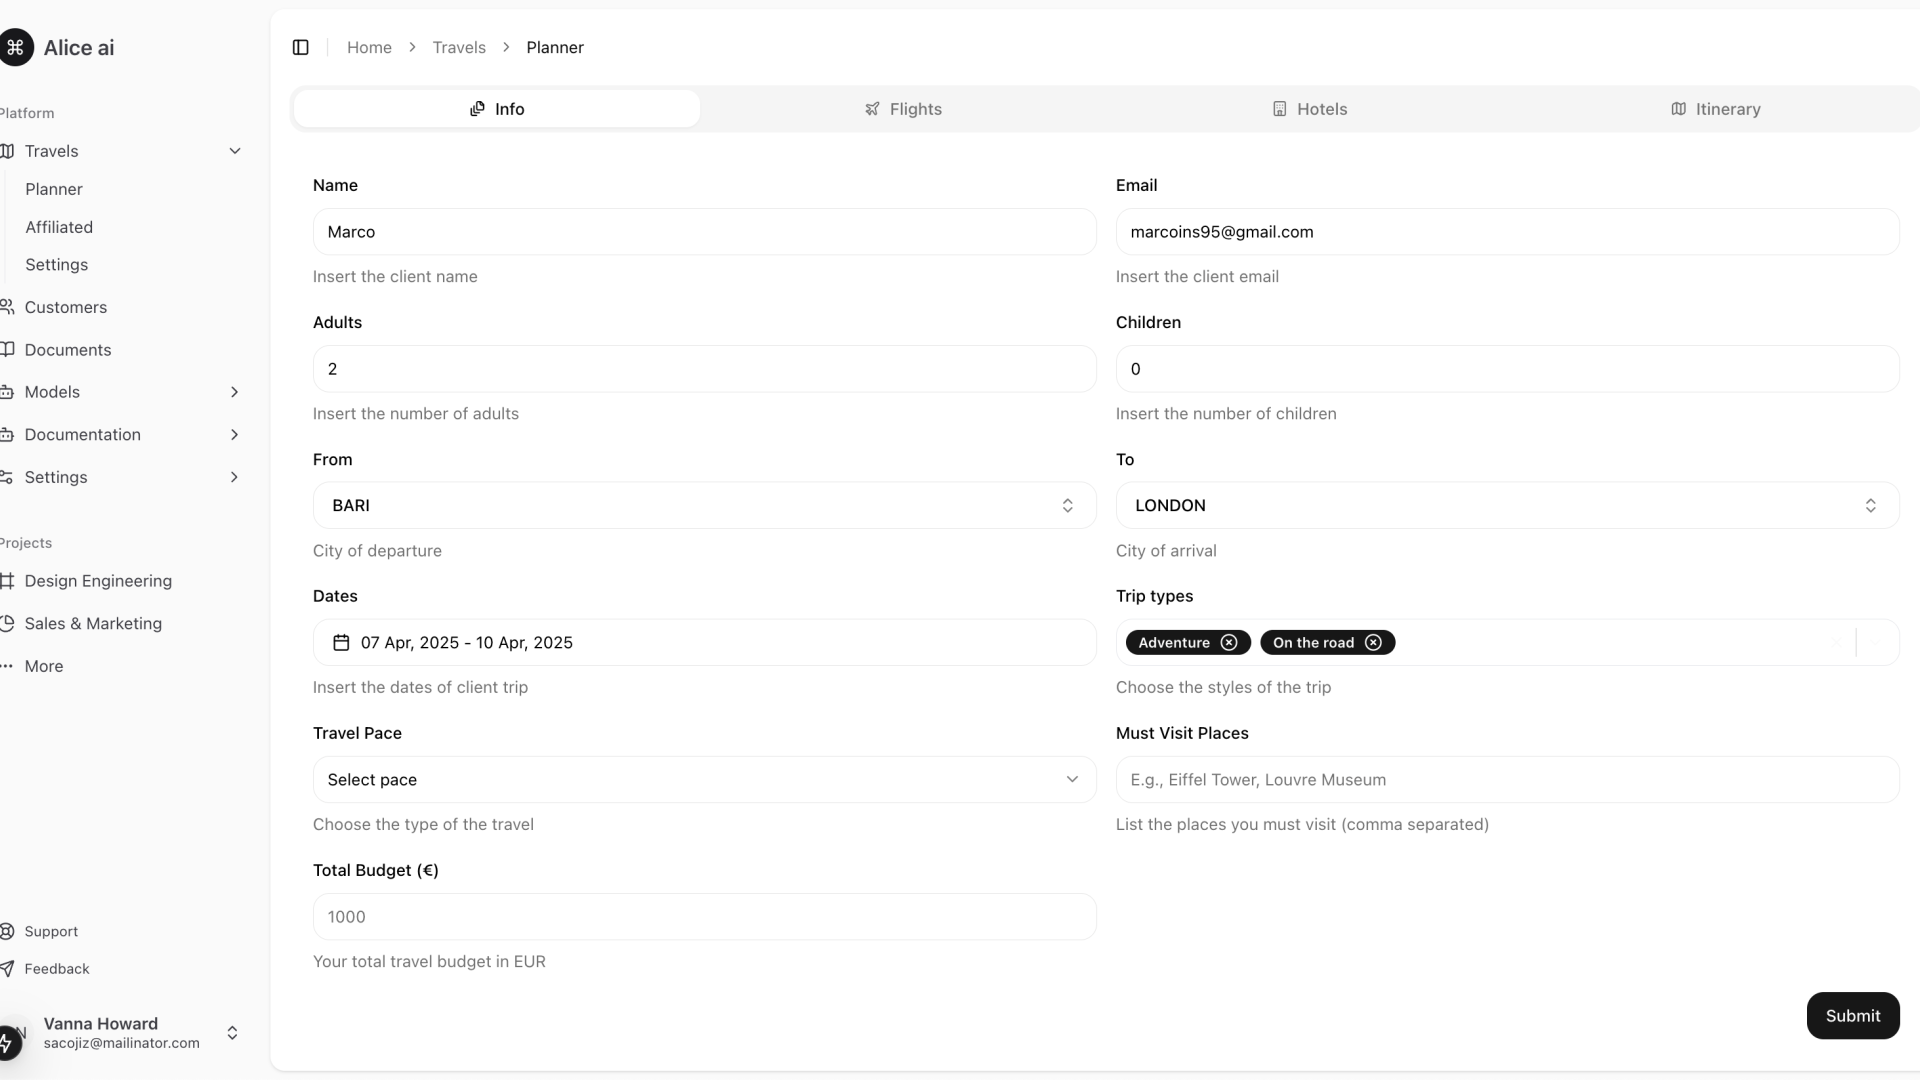The height and width of the screenshot is (1080, 1920).
Task: Expand the Models sidebar section
Action: click(234, 392)
